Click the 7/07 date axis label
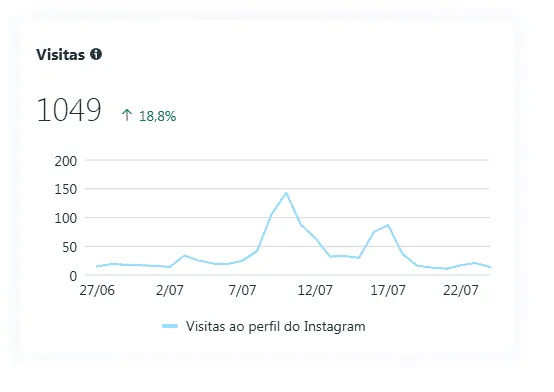 [242, 290]
